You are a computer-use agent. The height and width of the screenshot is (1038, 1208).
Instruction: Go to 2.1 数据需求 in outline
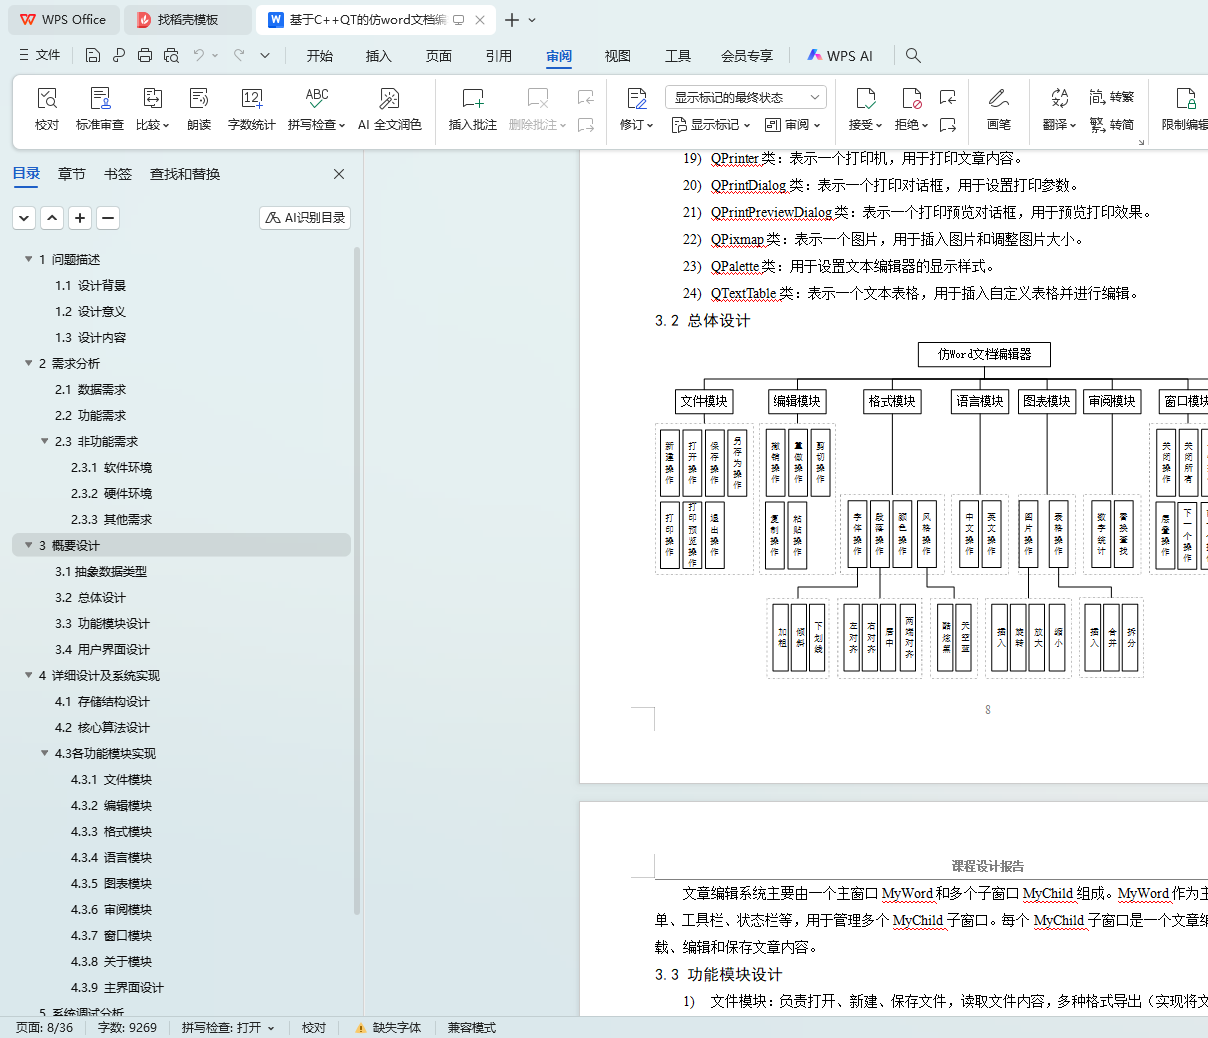[90, 389]
